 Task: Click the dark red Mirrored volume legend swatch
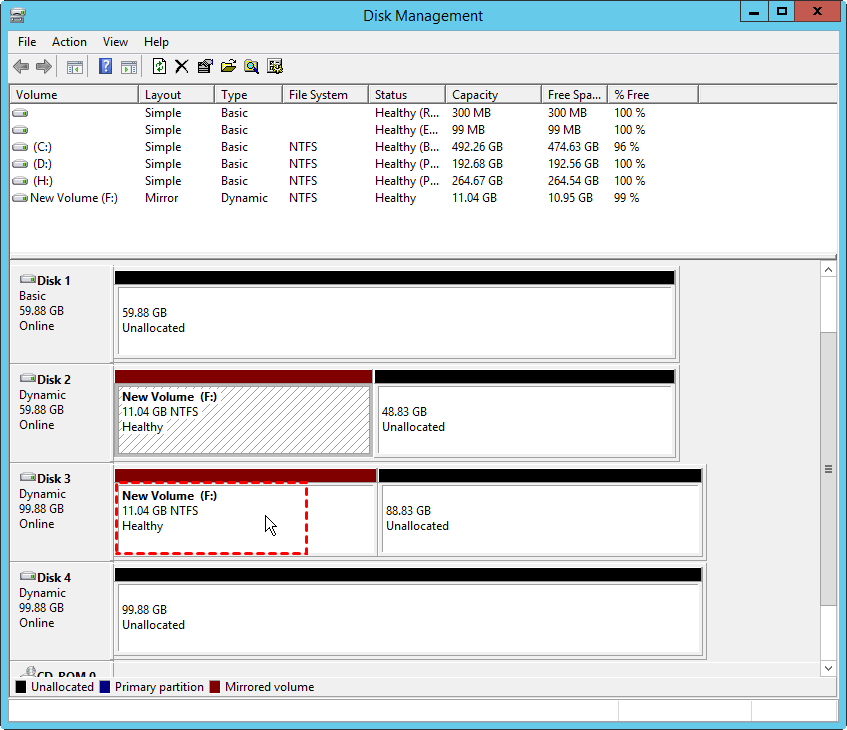tap(215, 687)
